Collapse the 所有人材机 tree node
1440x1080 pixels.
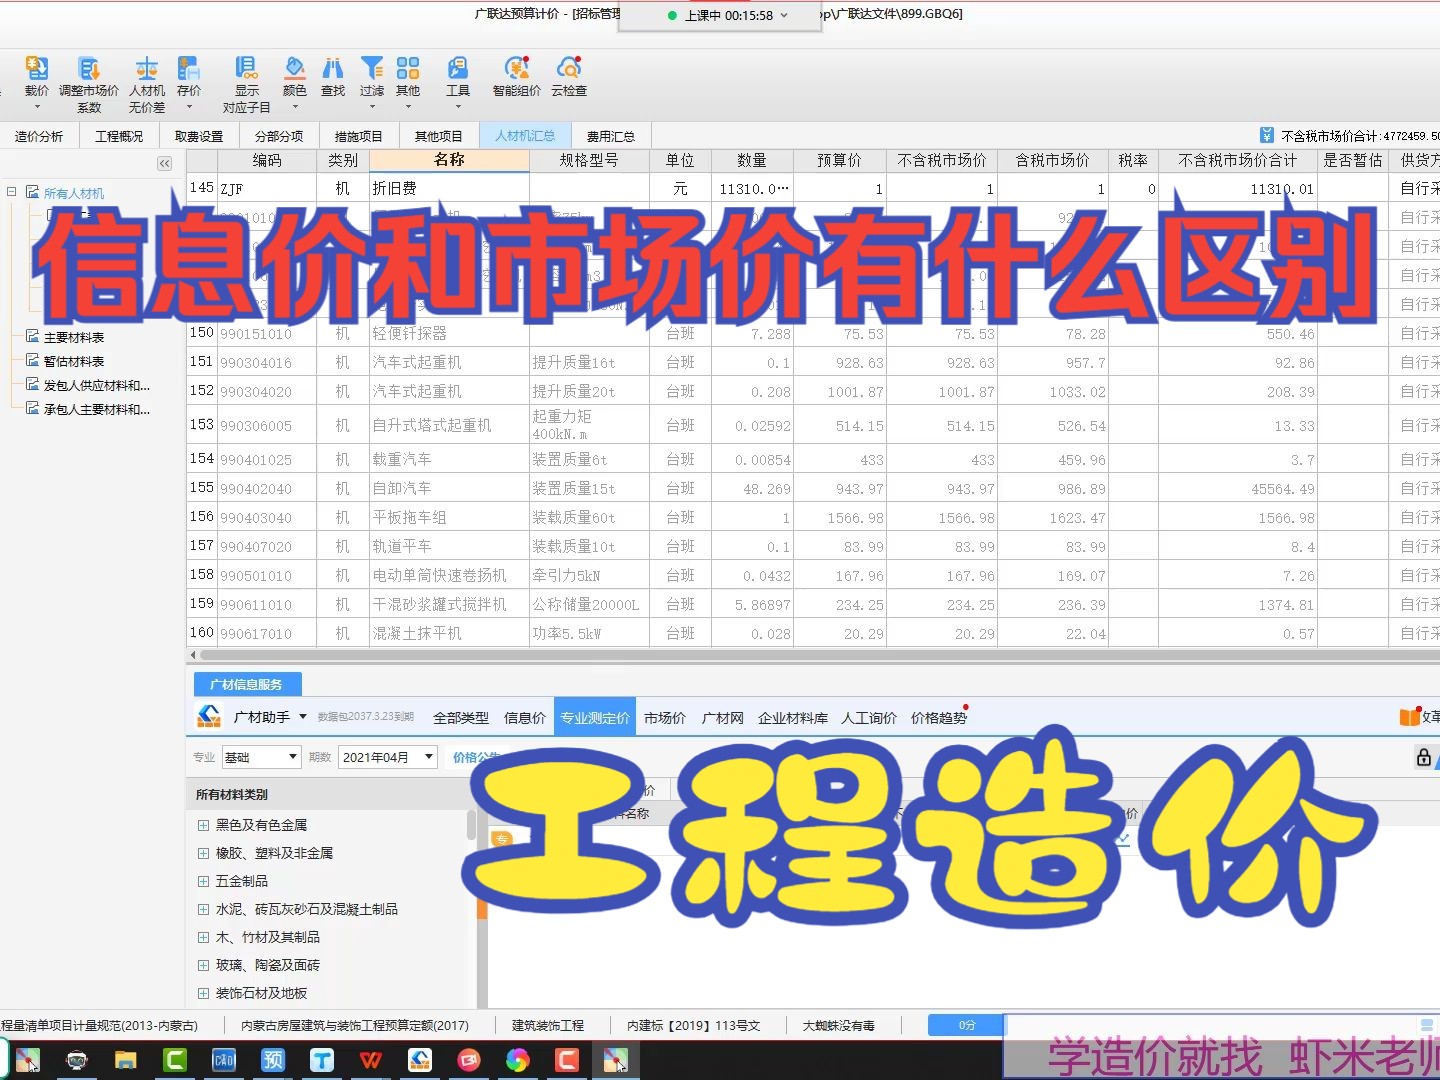[12, 192]
